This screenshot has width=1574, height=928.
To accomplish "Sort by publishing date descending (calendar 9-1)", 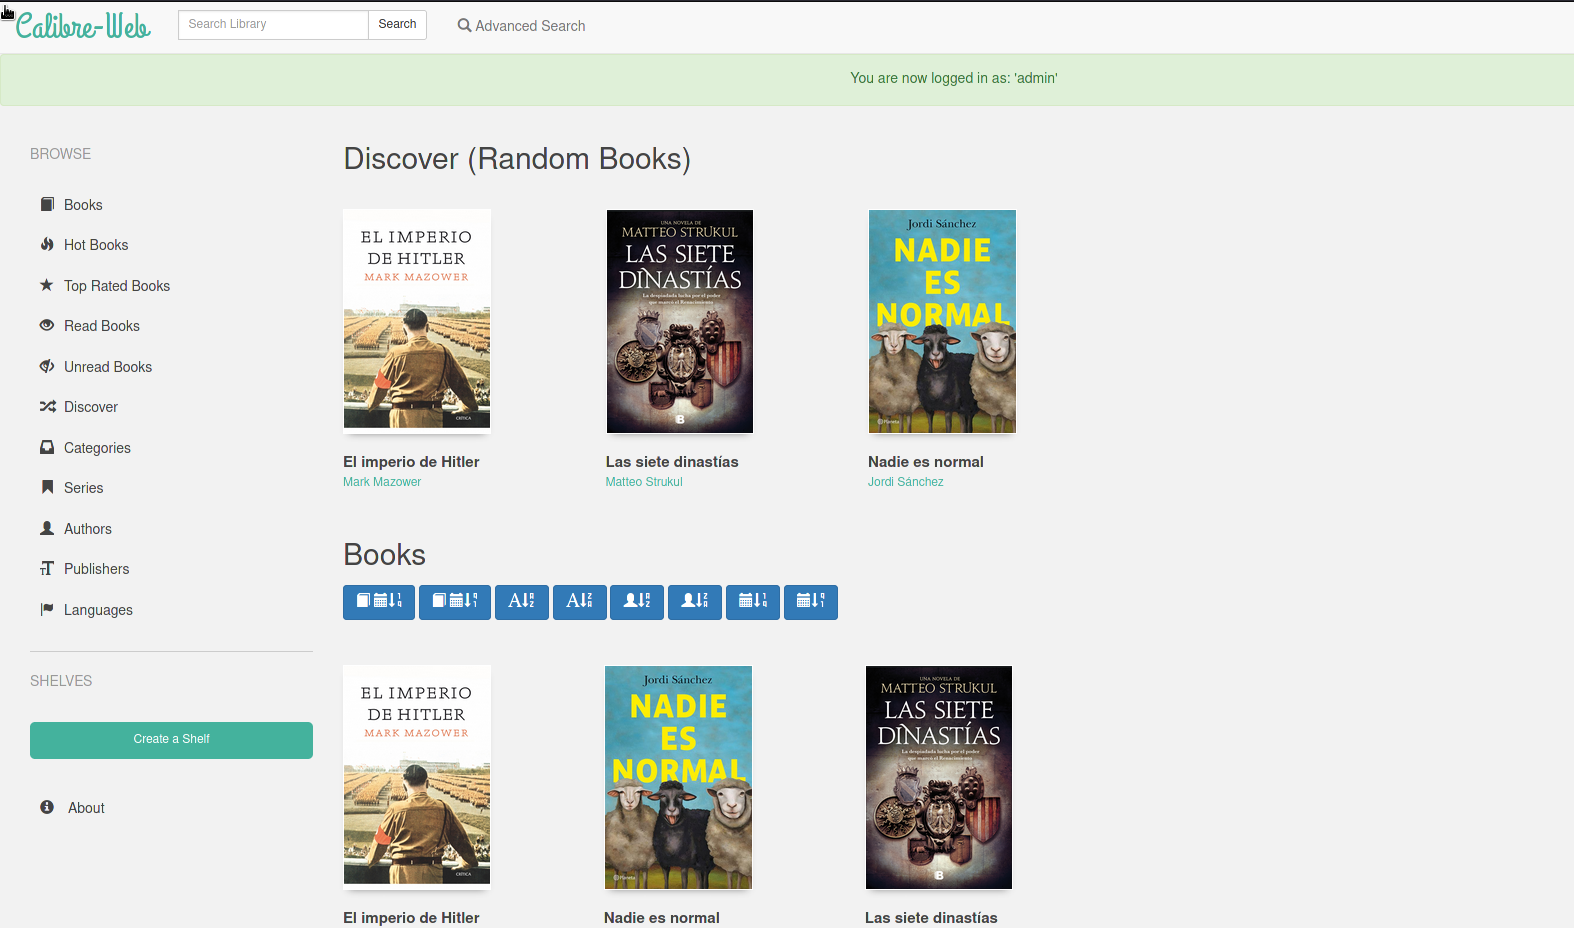I will (811, 602).
